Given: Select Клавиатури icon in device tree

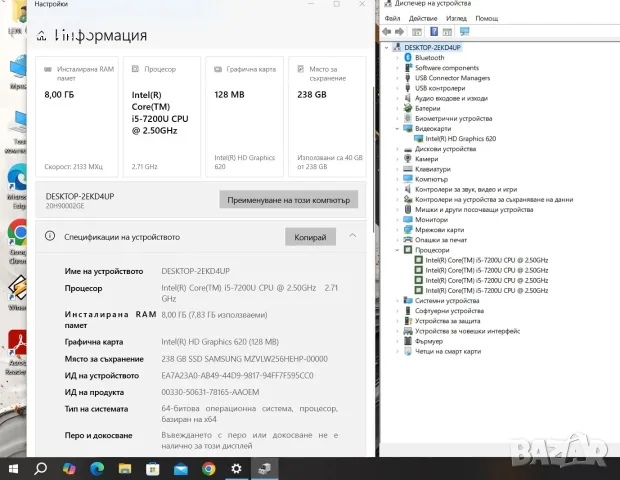Looking at the screenshot, I should pos(408,169).
